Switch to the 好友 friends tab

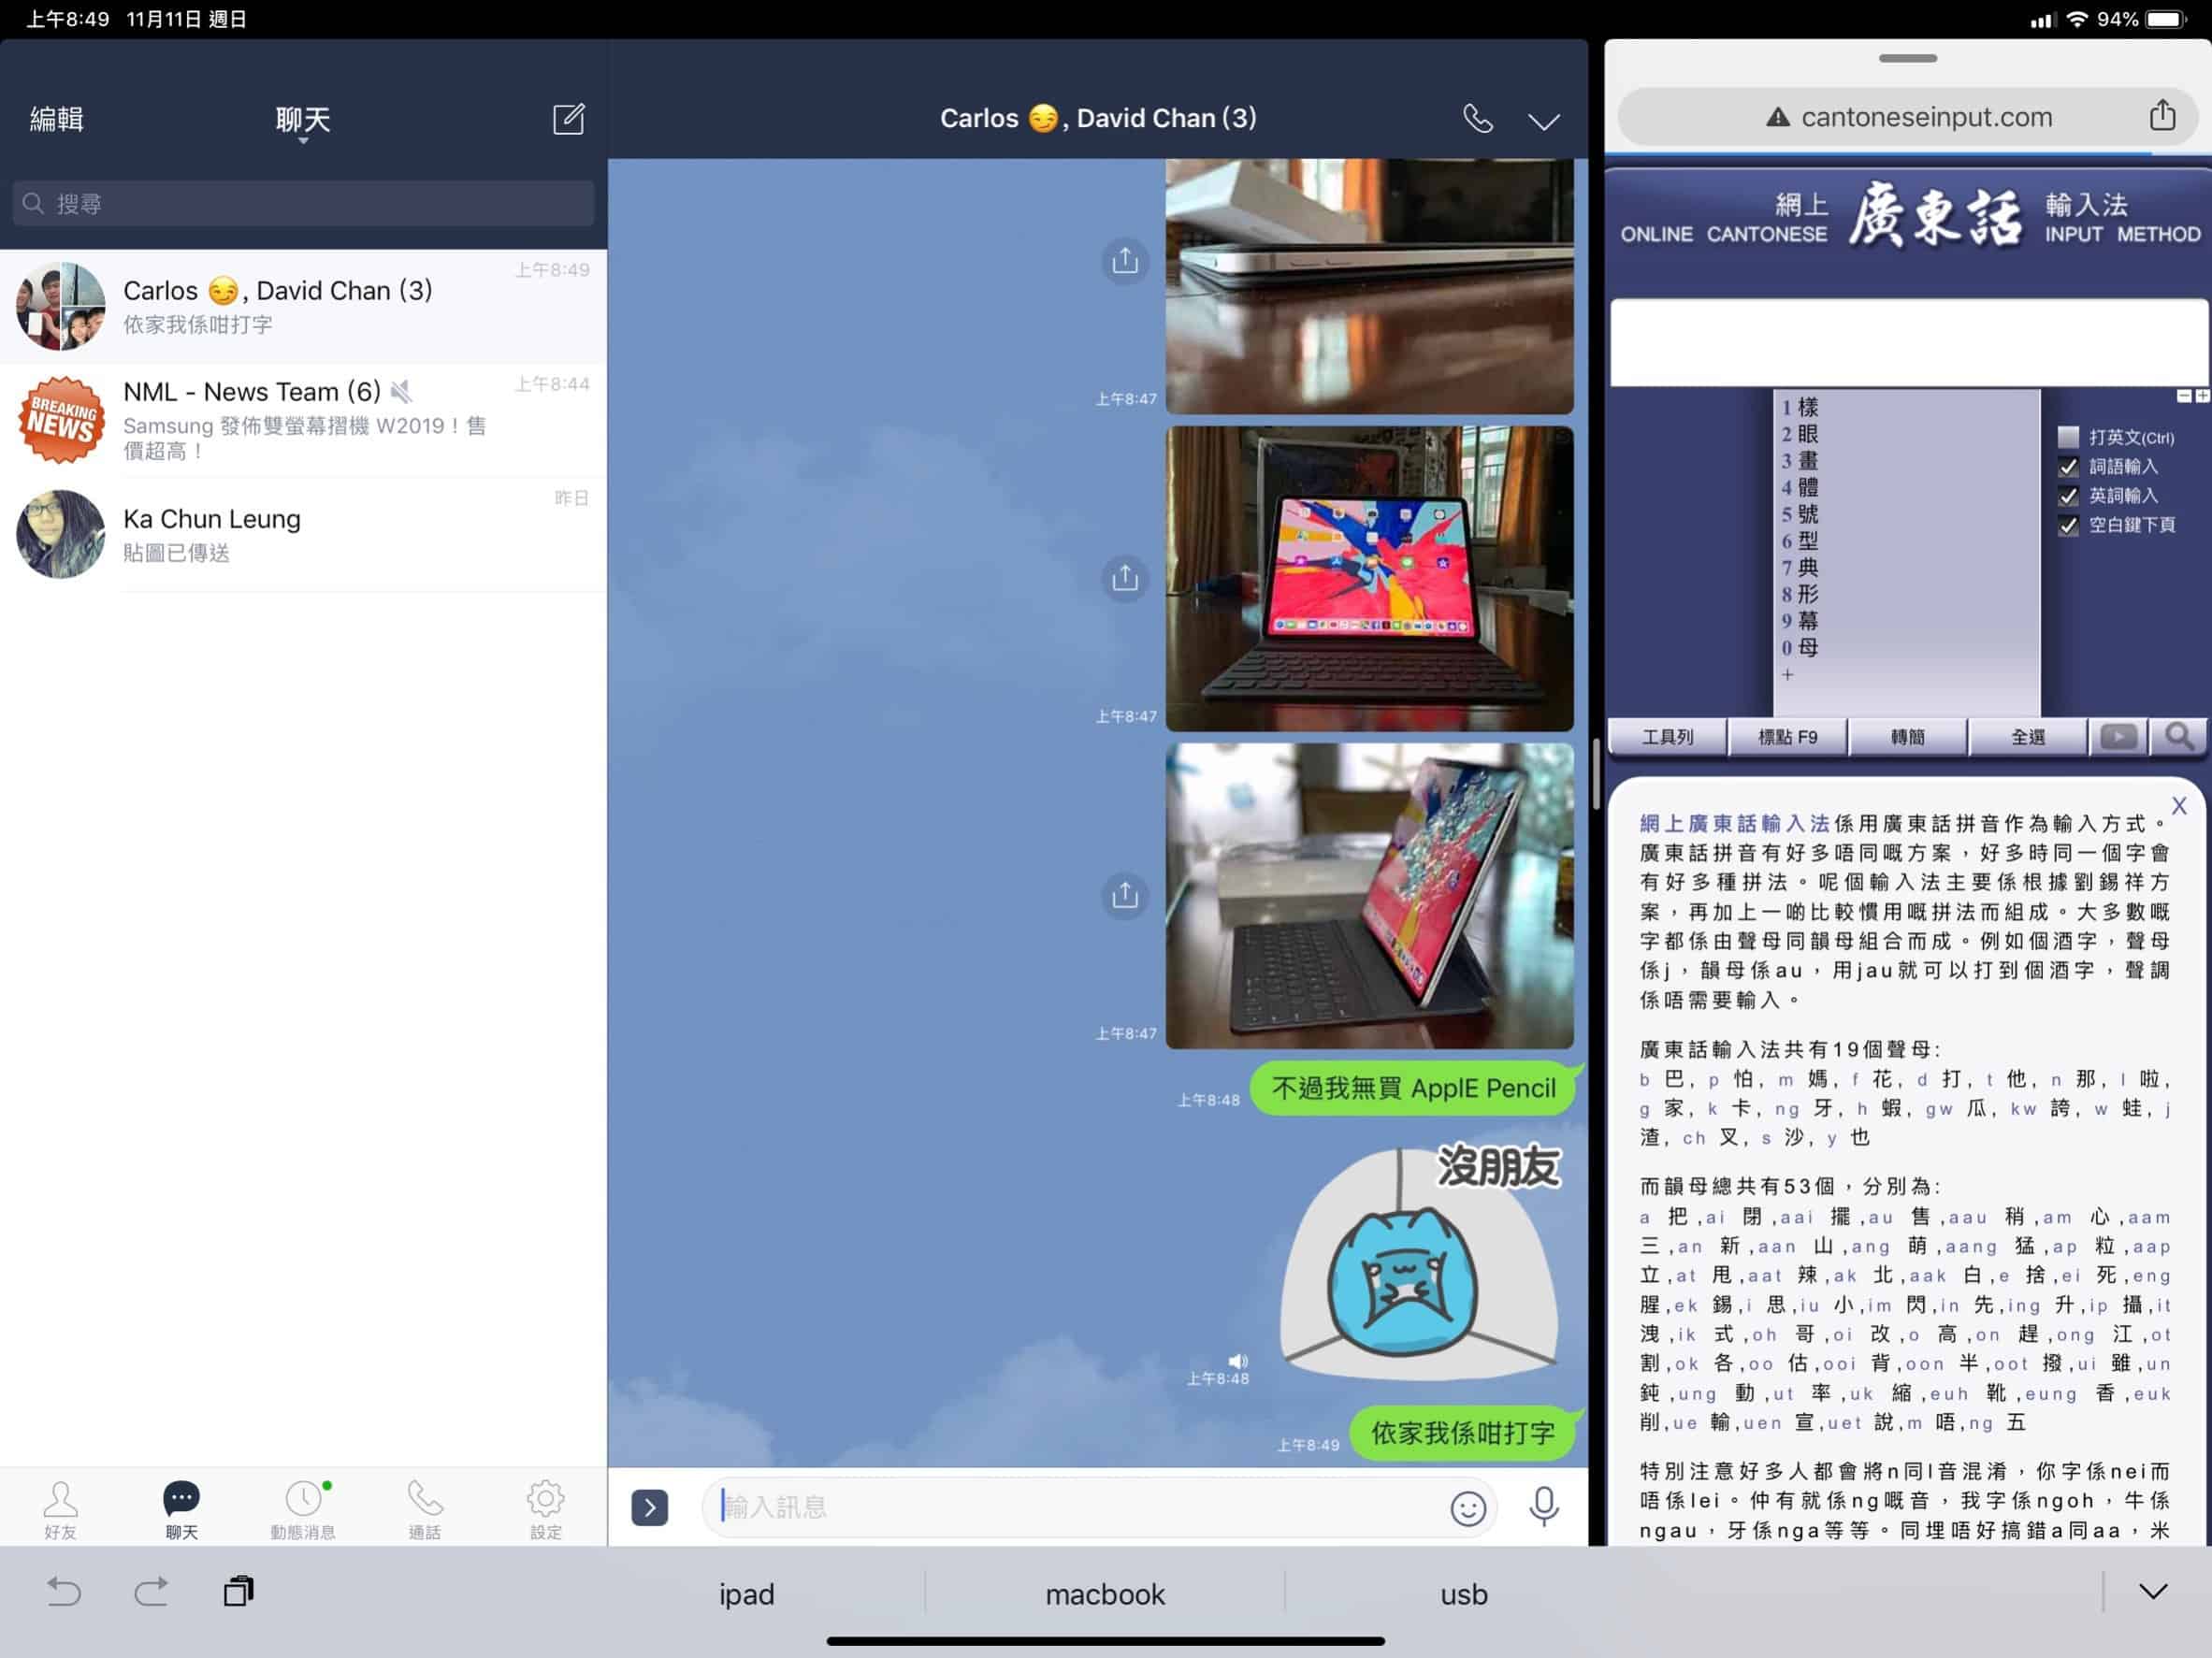pos(60,1510)
